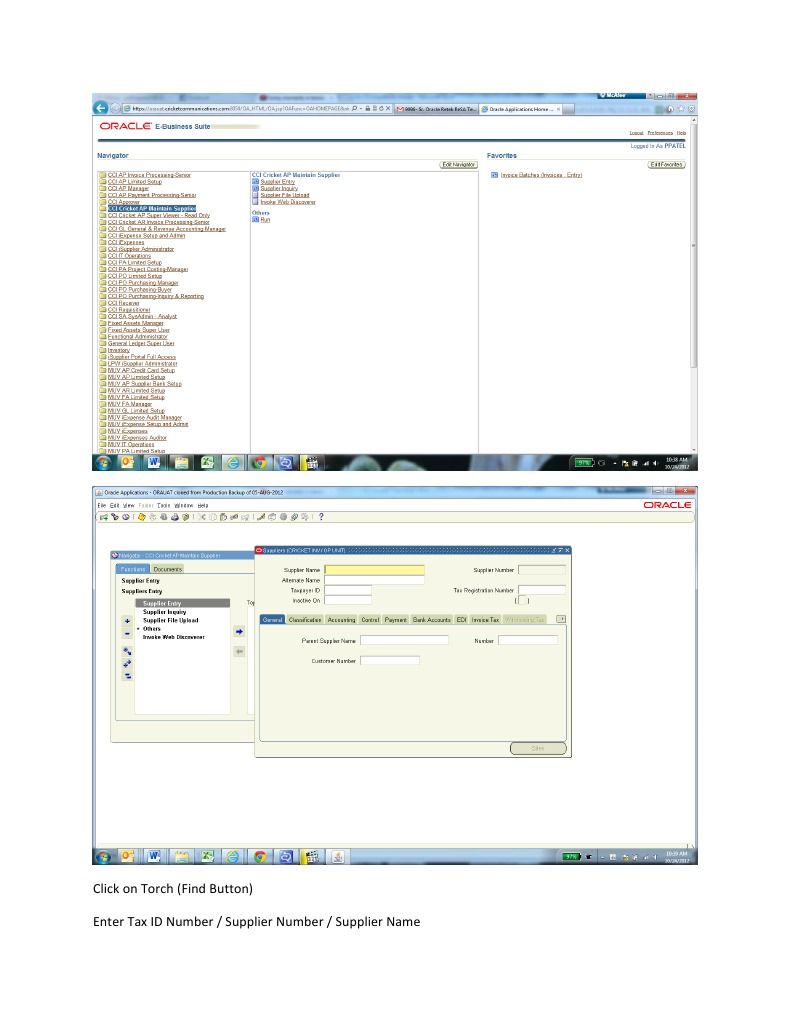Viewport: 791px width, 1023px height.
Task: Click the Print icon in Forms toolbar
Action: [175, 517]
